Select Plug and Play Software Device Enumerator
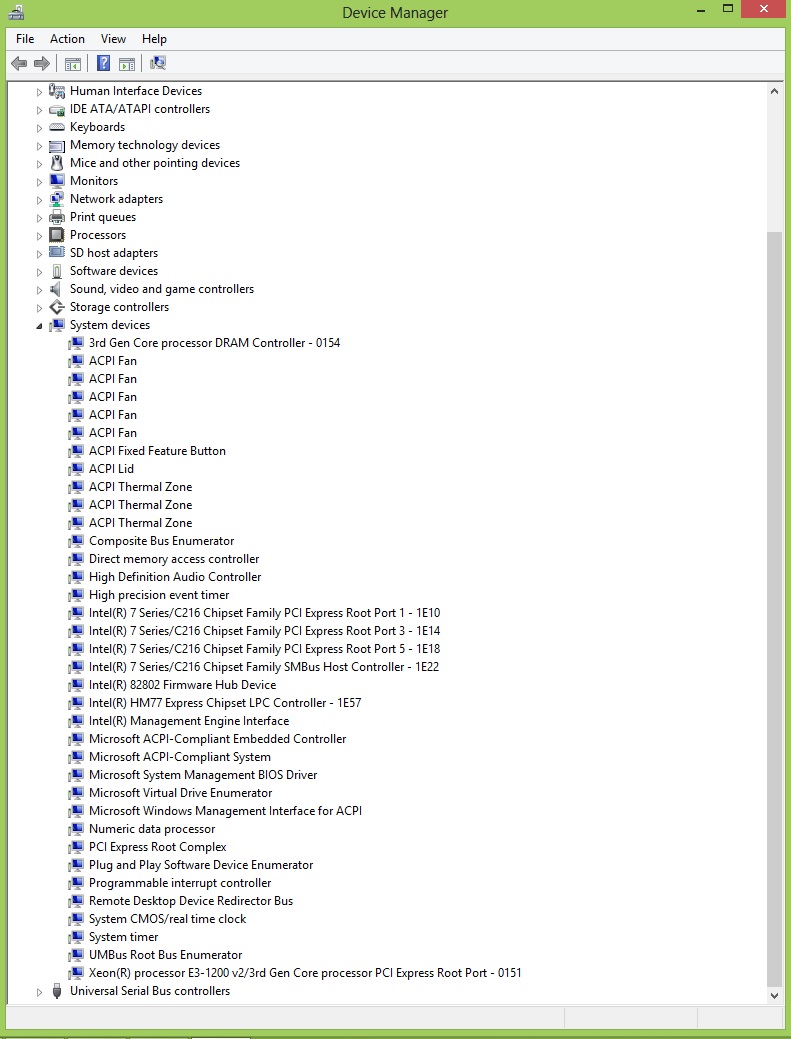The image size is (791, 1039). (x=201, y=865)
